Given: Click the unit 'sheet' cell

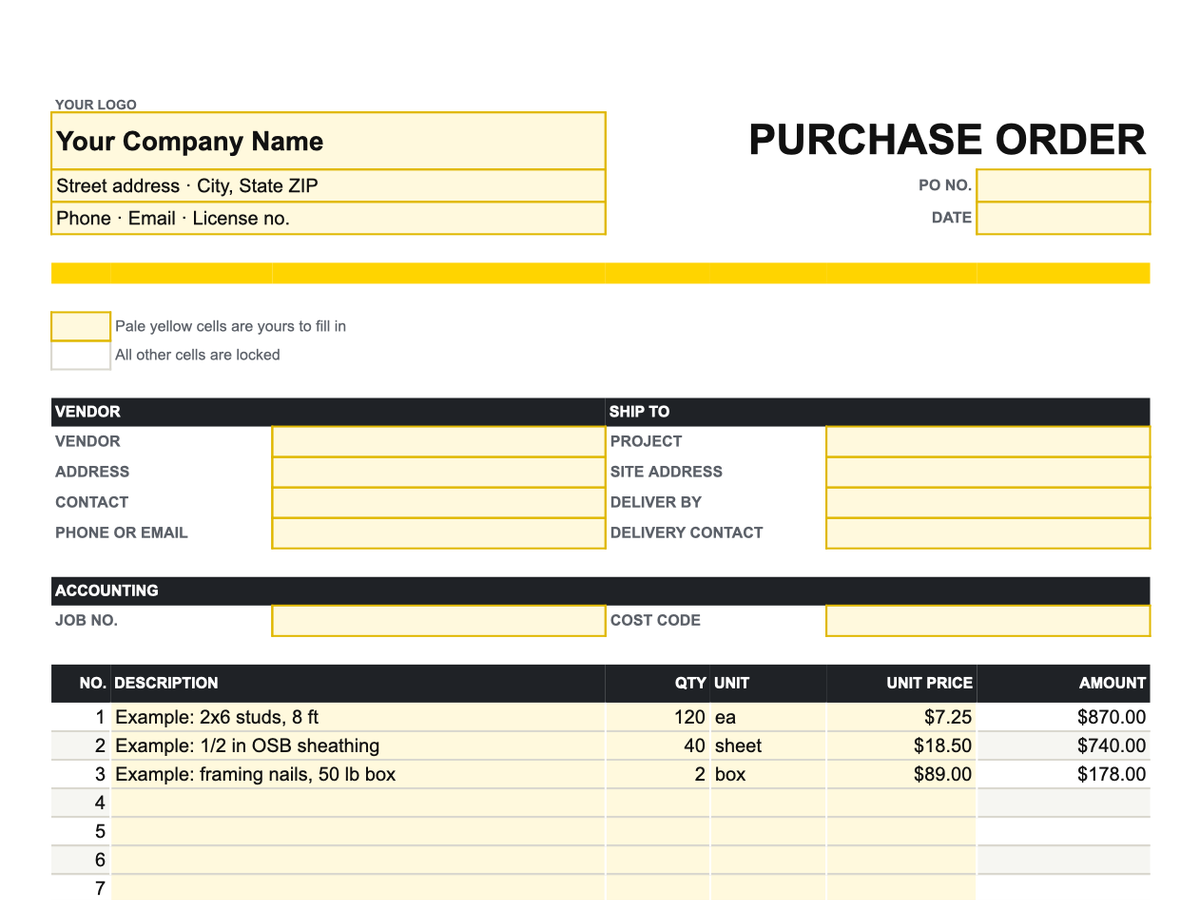Looking at the screenshot, I should coord(768,746).
